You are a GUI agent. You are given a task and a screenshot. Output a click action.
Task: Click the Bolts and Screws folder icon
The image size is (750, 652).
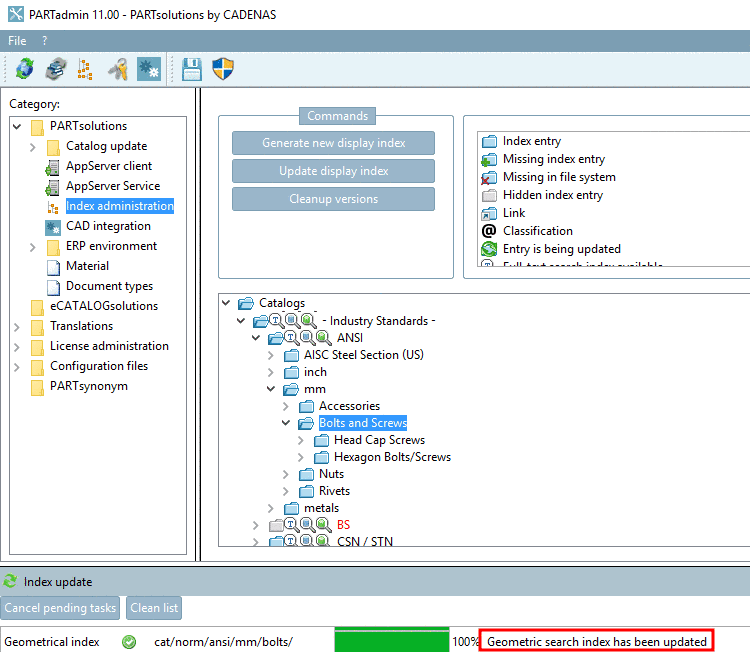[x=306, y=423]
